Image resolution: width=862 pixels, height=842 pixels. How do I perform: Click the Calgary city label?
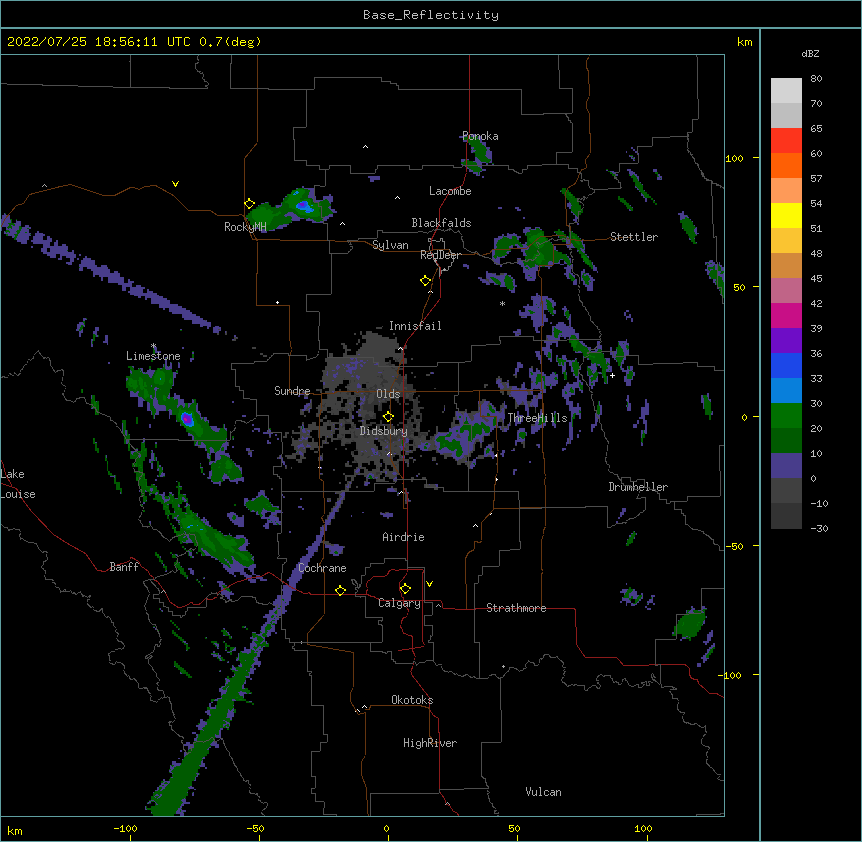tap(399, 603)
